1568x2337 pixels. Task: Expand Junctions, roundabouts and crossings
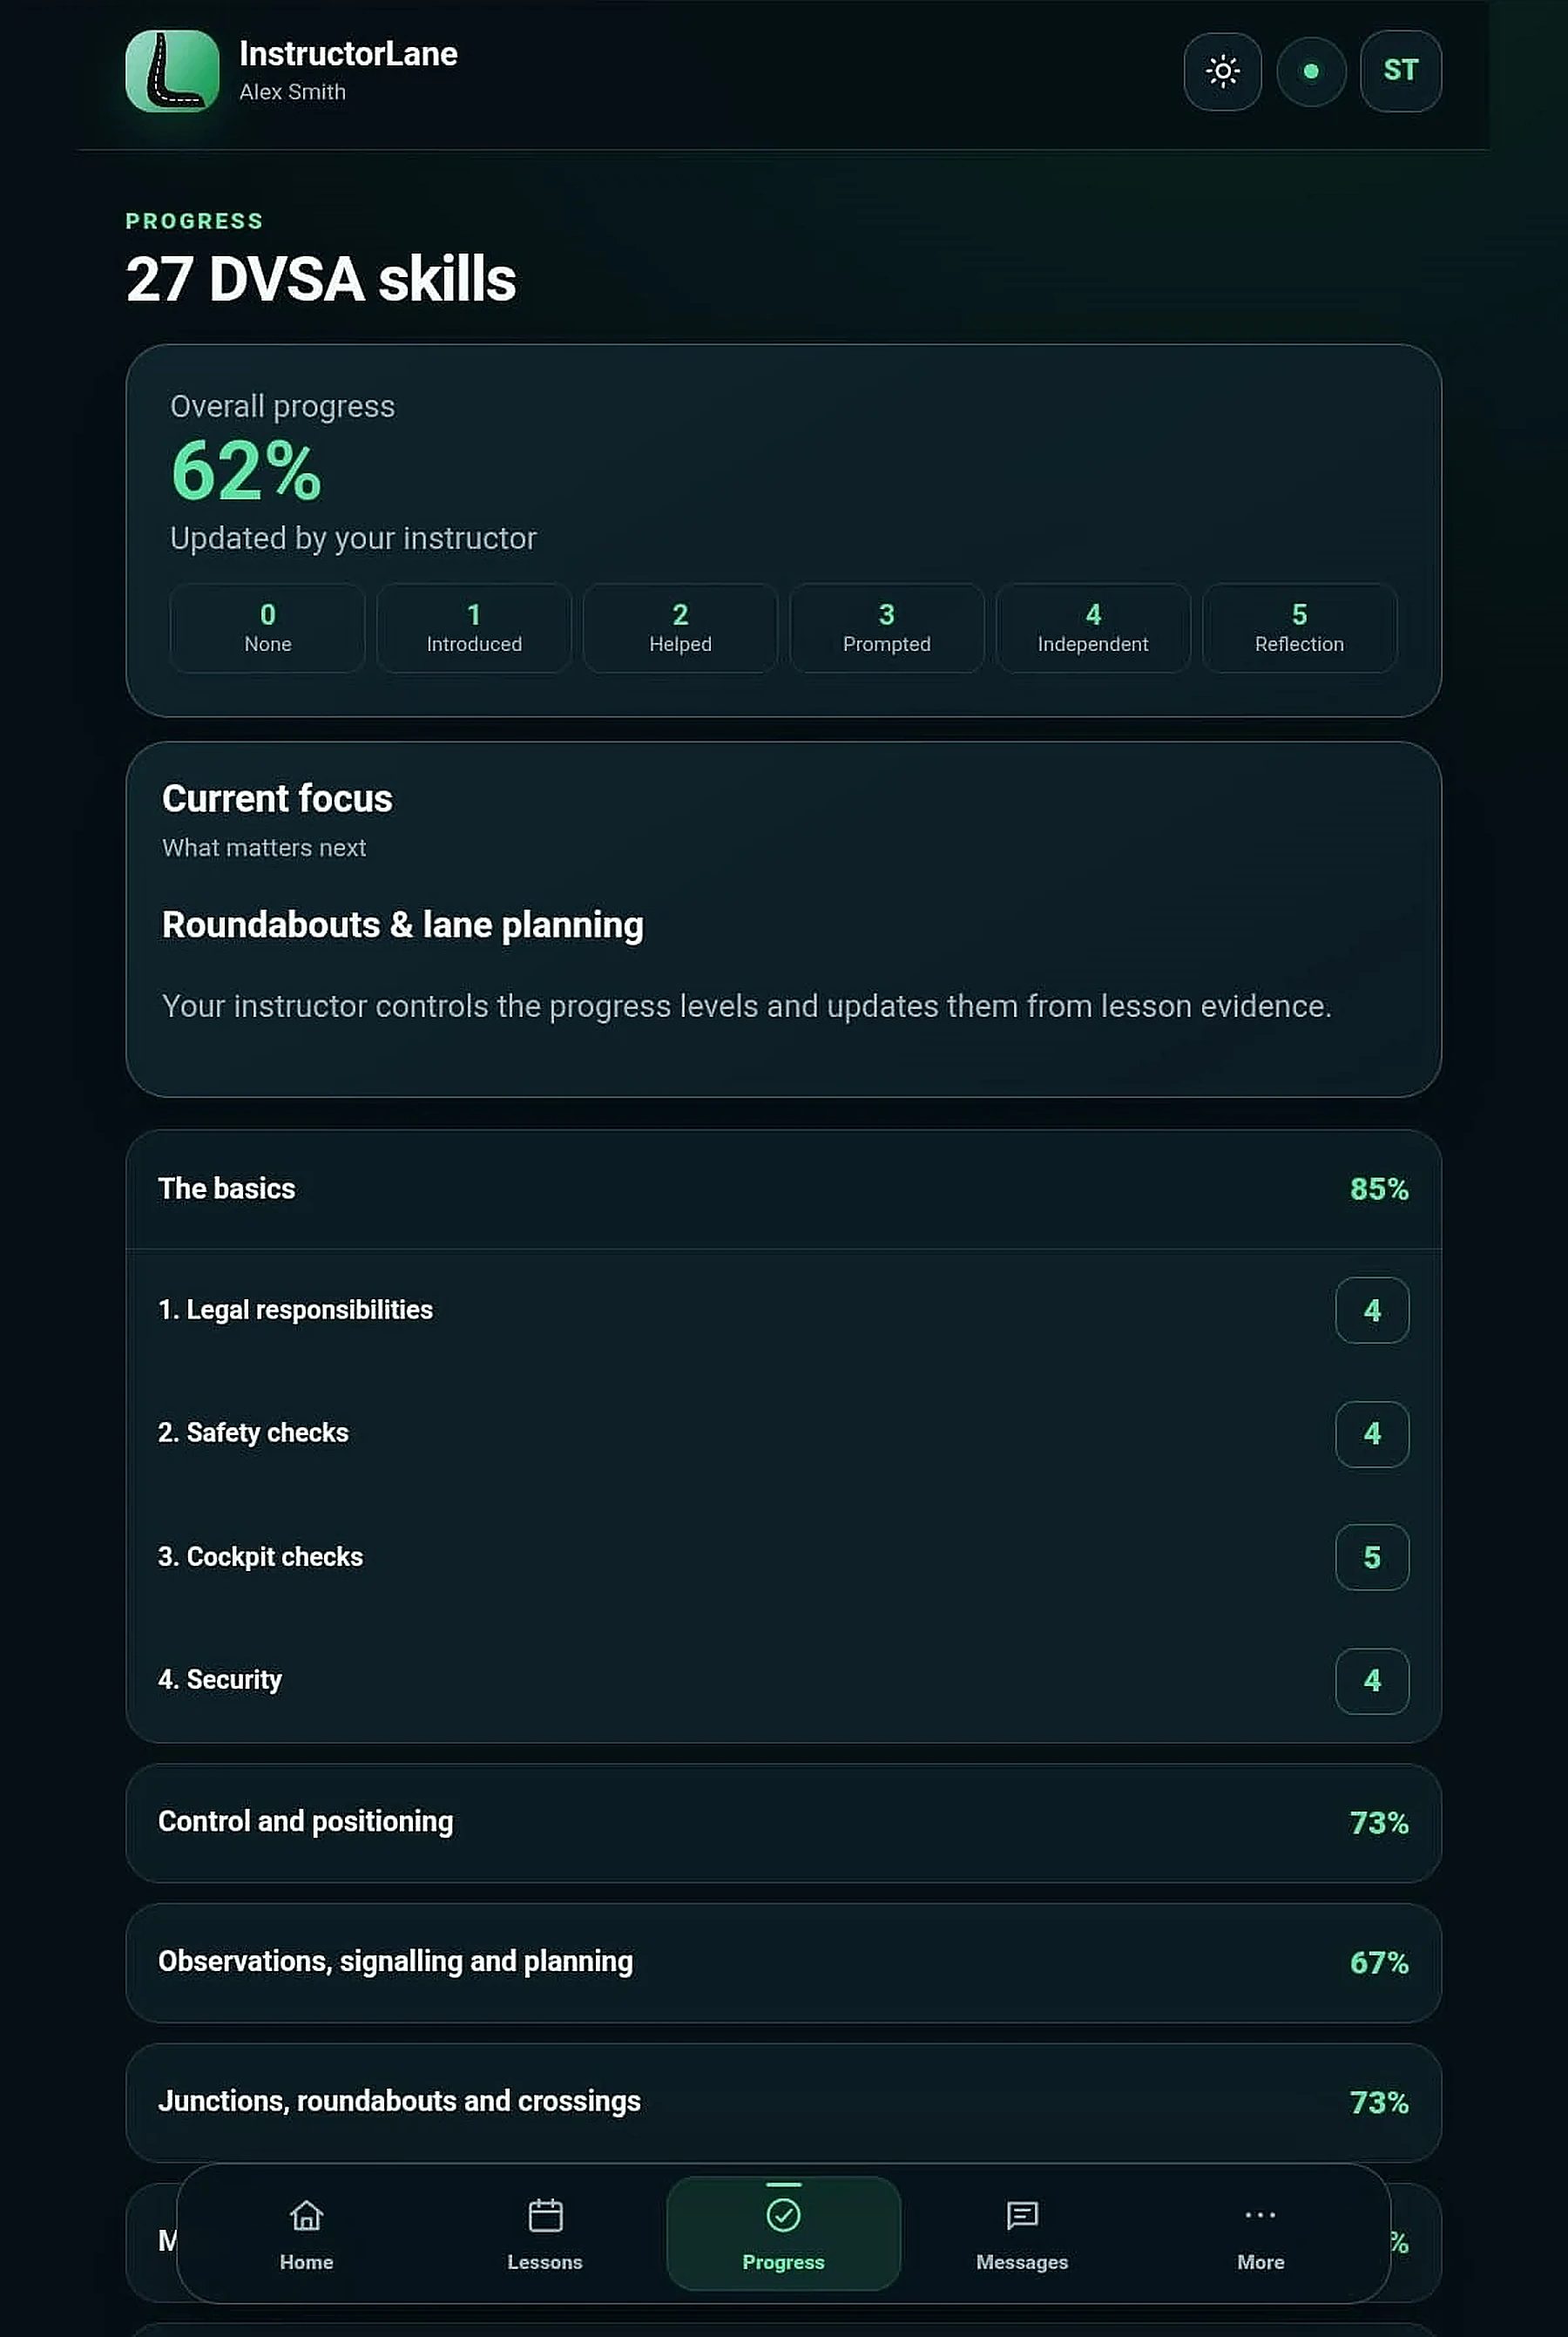pos(783,2102)
